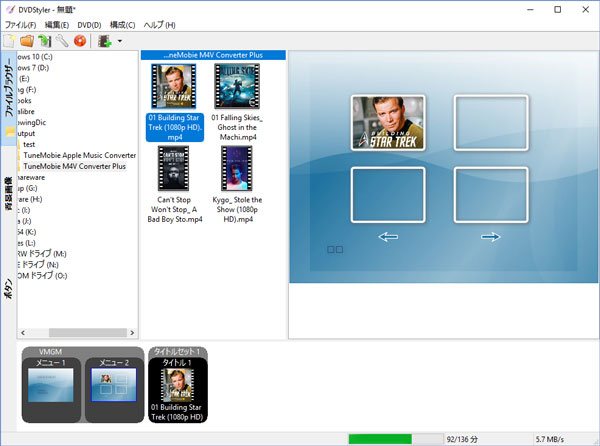Click the folder path header neMobie M4V Converter Plus

213,55
